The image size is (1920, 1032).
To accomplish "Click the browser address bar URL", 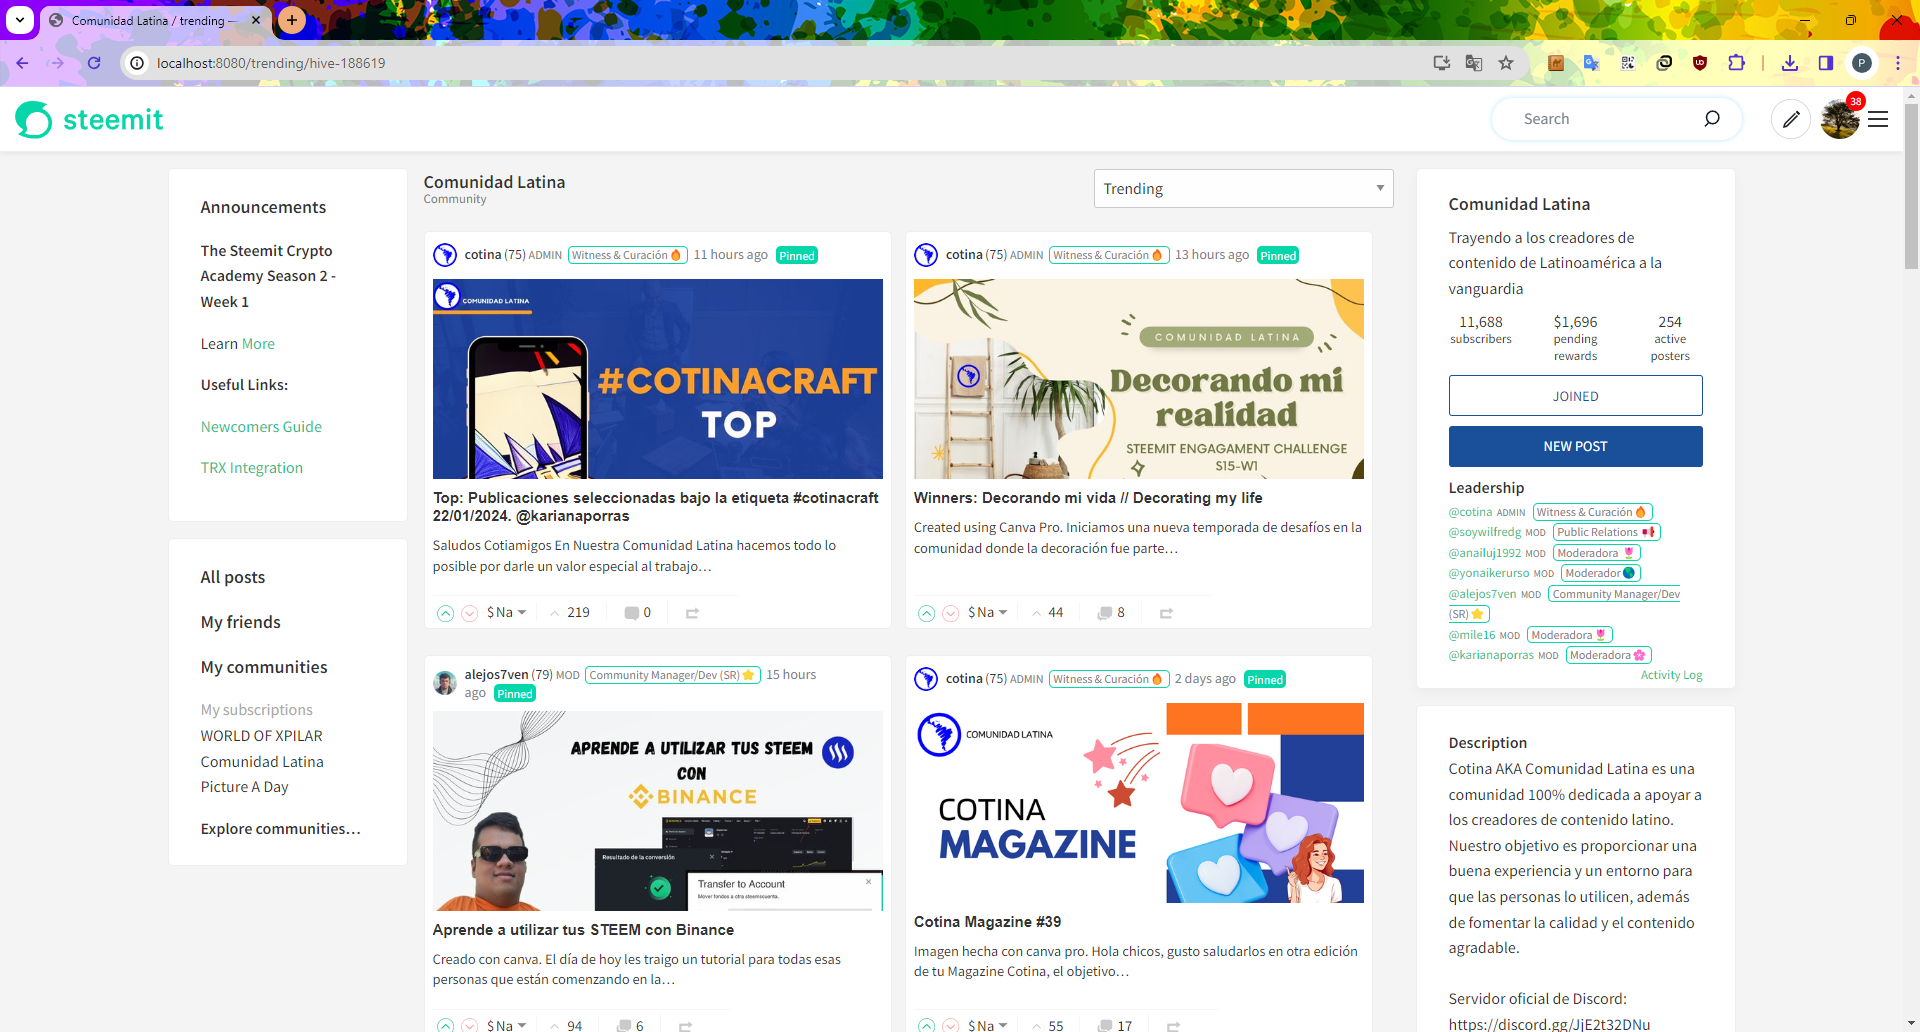I will [271, 63].
